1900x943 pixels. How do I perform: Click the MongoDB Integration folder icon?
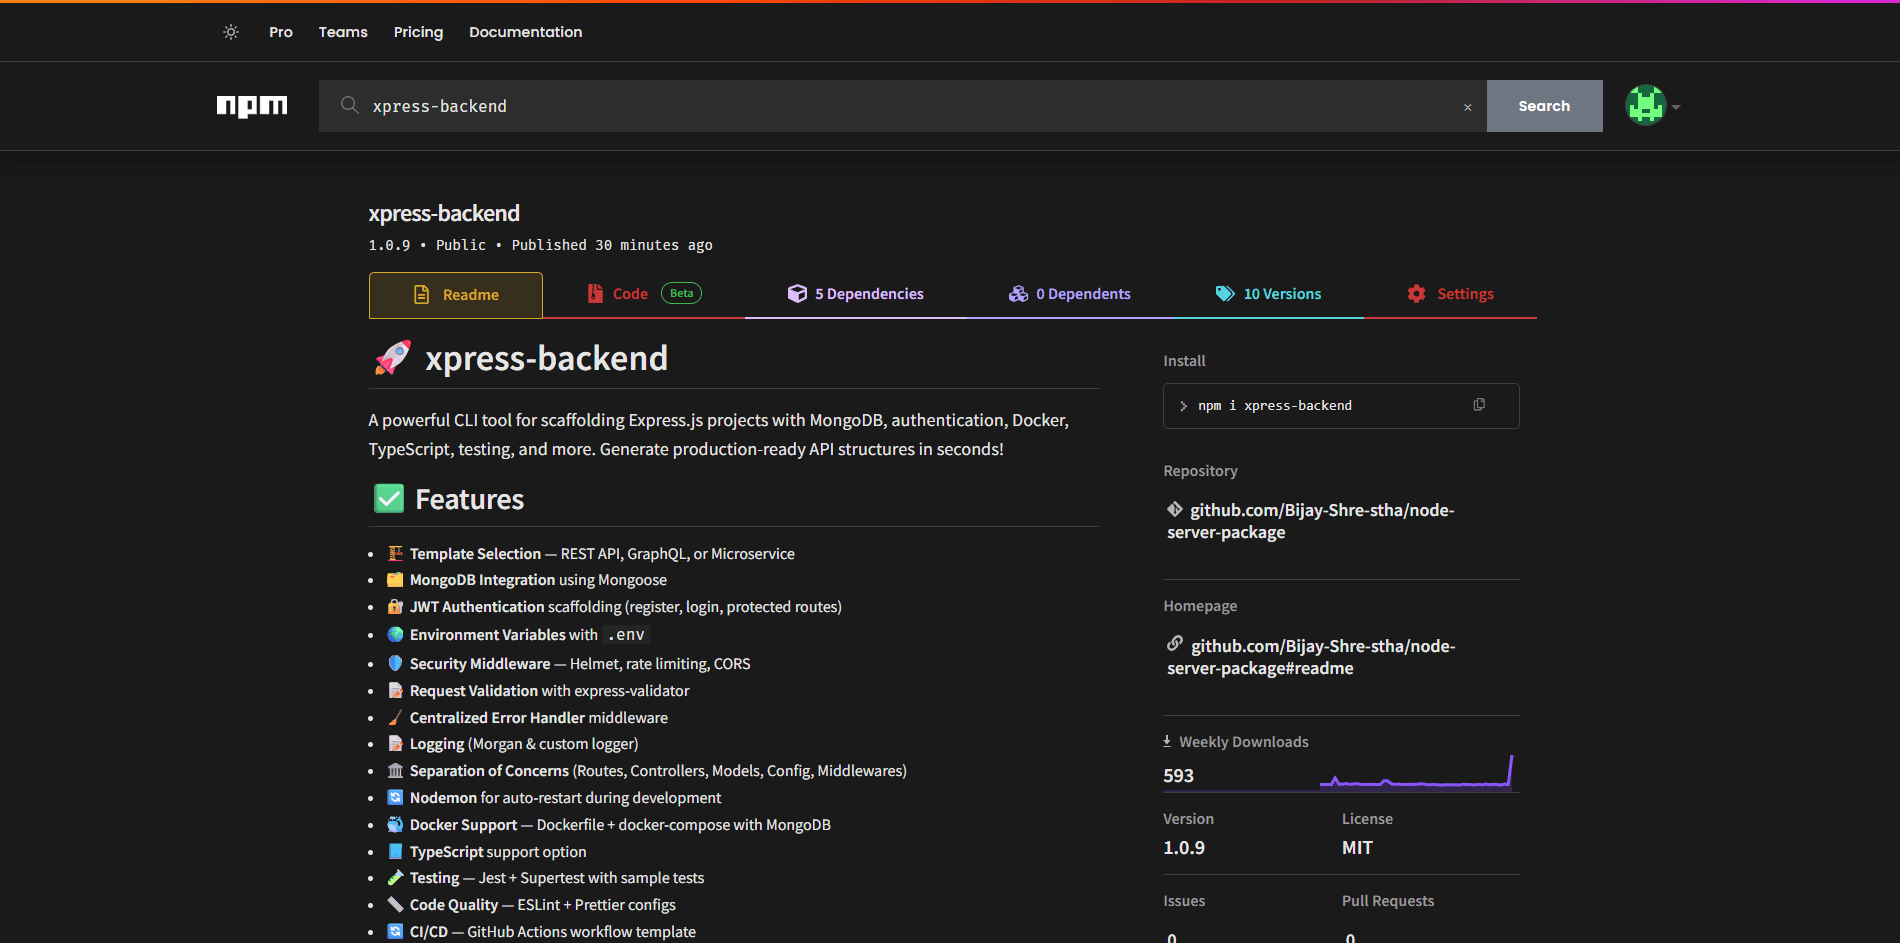tap(395, 580)
